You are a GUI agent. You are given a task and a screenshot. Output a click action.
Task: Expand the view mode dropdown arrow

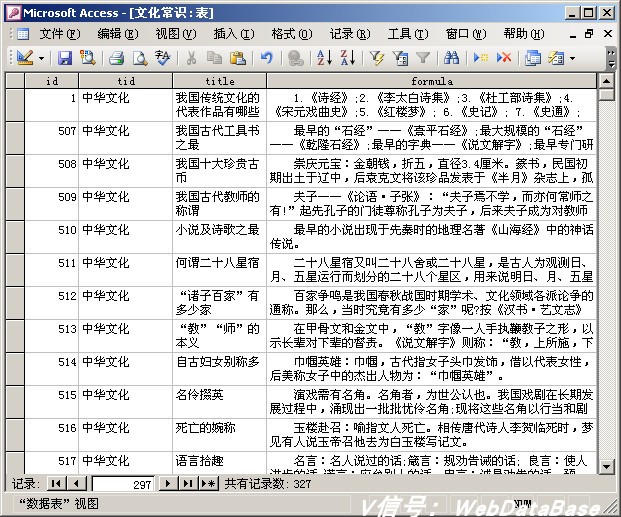tap(41, 59)
